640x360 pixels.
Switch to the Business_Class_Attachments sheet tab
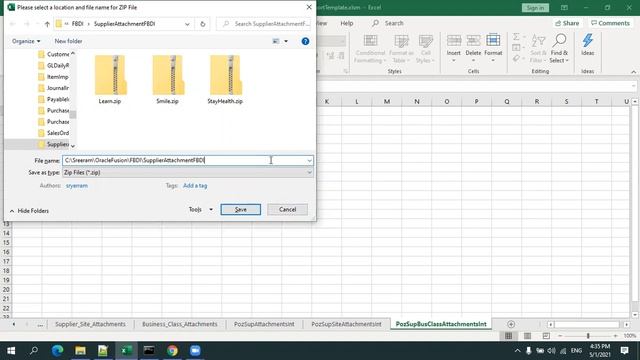point(180,324)
